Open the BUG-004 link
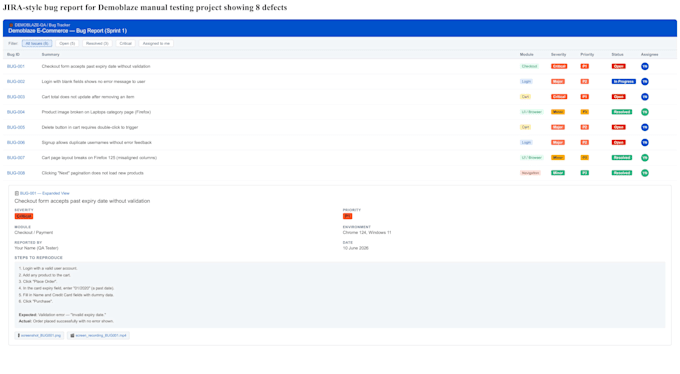Image resolution: width=680 pixels, height=374 pixels. click(x=16, y=112)
